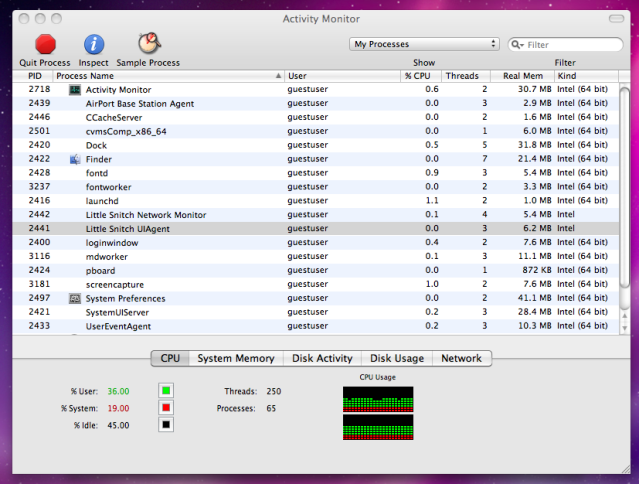Open the Inspect info icon
The width and height of the screenshot is (639, 484).
coord(94,44)
